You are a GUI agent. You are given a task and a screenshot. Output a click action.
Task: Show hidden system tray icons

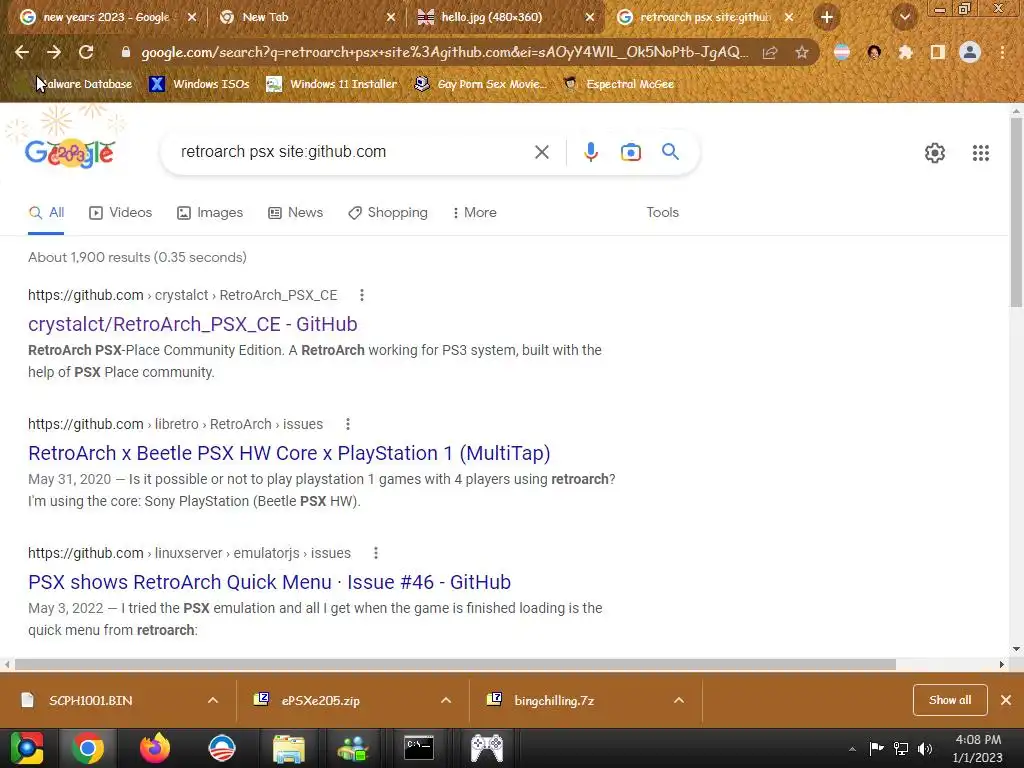click(x=852, y=749)
